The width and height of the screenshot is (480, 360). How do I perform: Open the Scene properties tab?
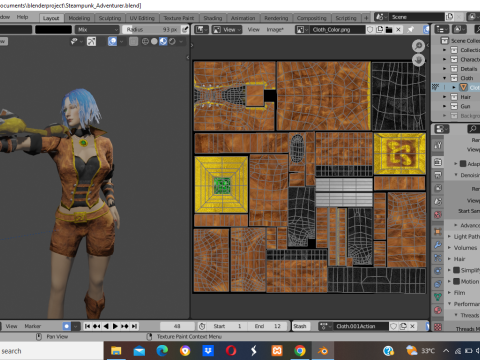(x=438, y=201)
